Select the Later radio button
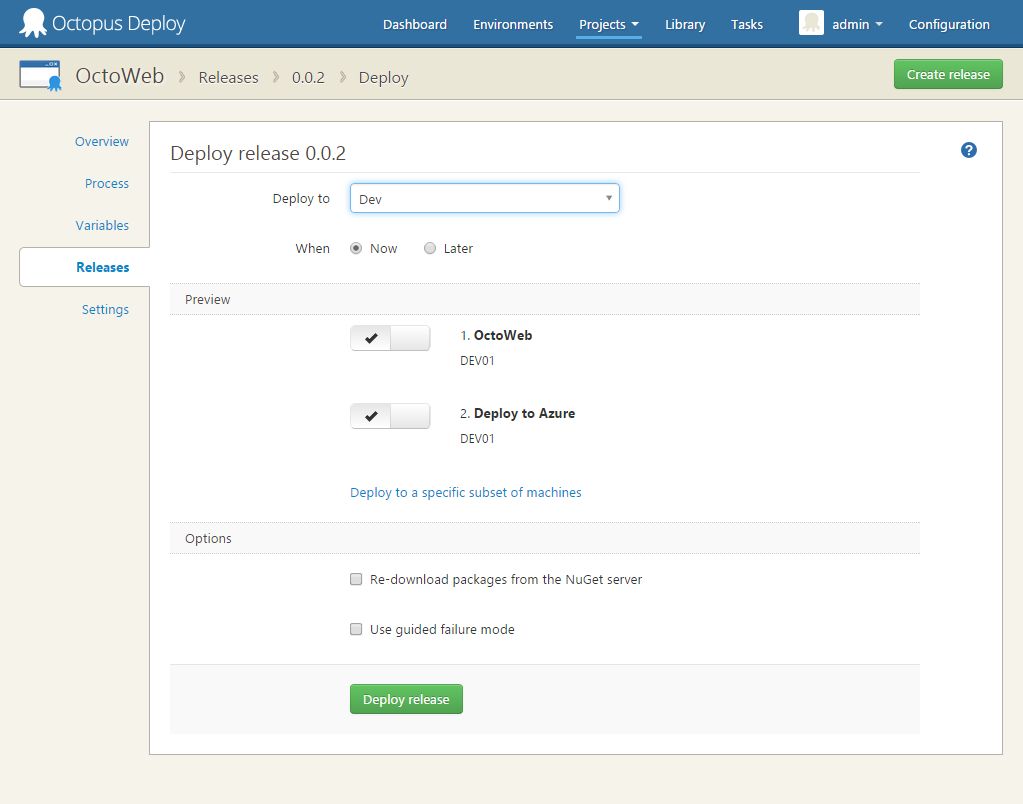 [430, 248]
